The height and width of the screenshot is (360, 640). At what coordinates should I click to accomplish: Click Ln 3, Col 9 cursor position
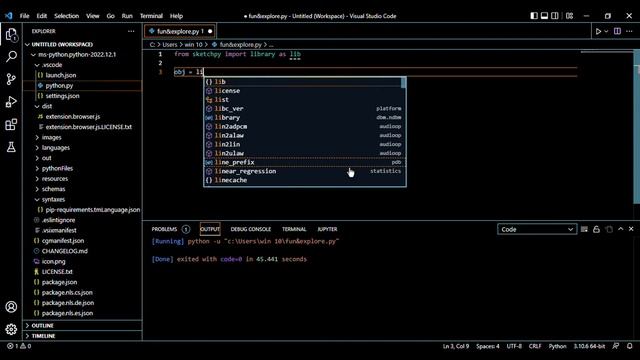(x=456, y=346)
